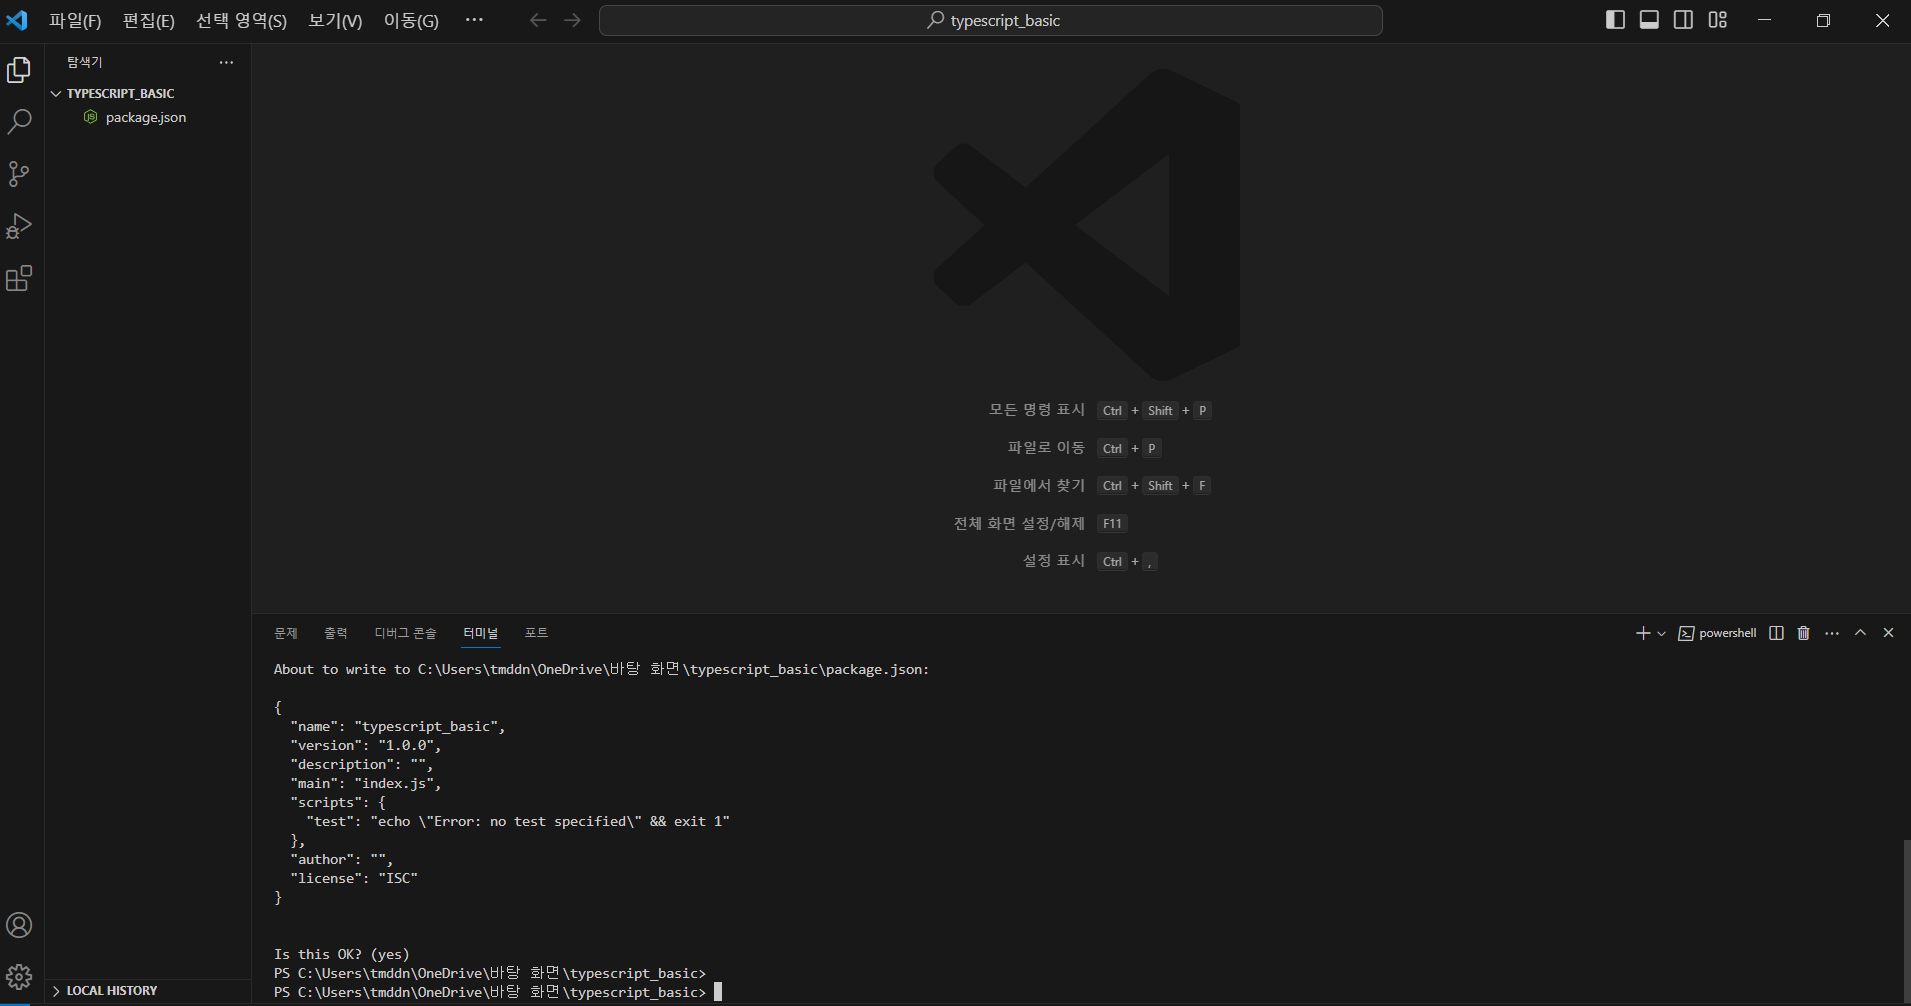Viewport: 1911px width, 1006px height.
Task: Close the terminal panel
Action: click(x=1888, y=633)
